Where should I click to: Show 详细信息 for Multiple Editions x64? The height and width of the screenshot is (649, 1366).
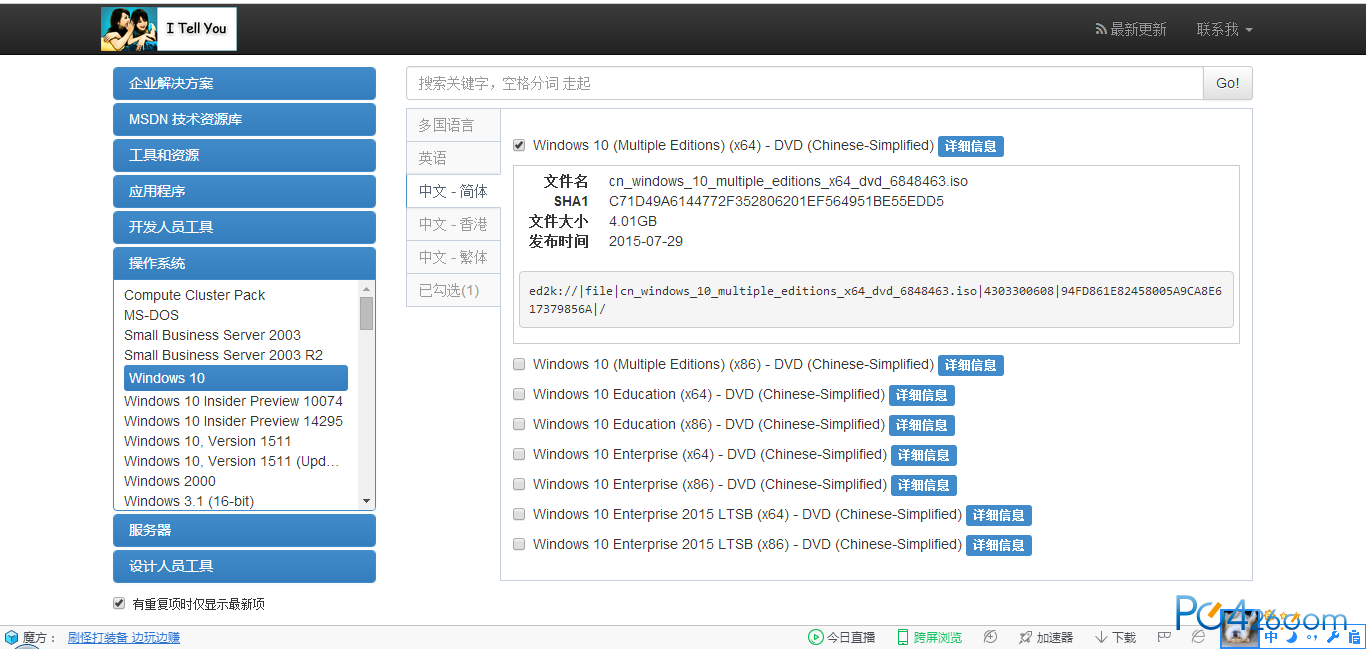click(971, 146)
